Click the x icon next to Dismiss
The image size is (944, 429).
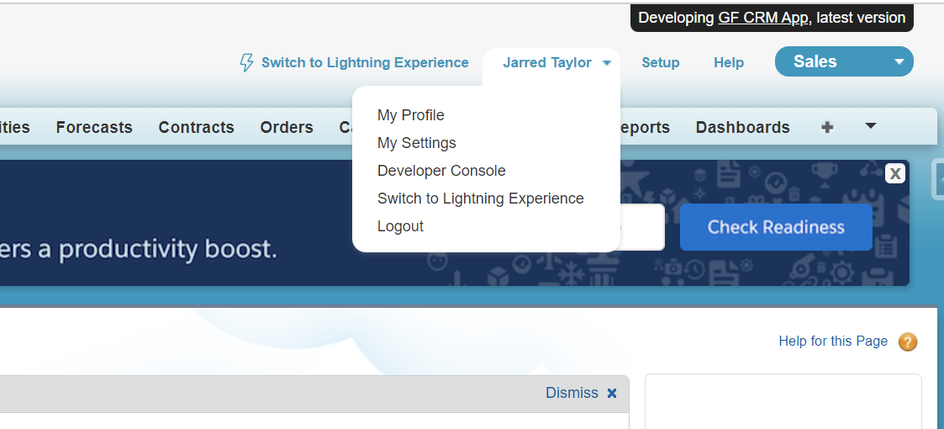(x=612, y=393)
